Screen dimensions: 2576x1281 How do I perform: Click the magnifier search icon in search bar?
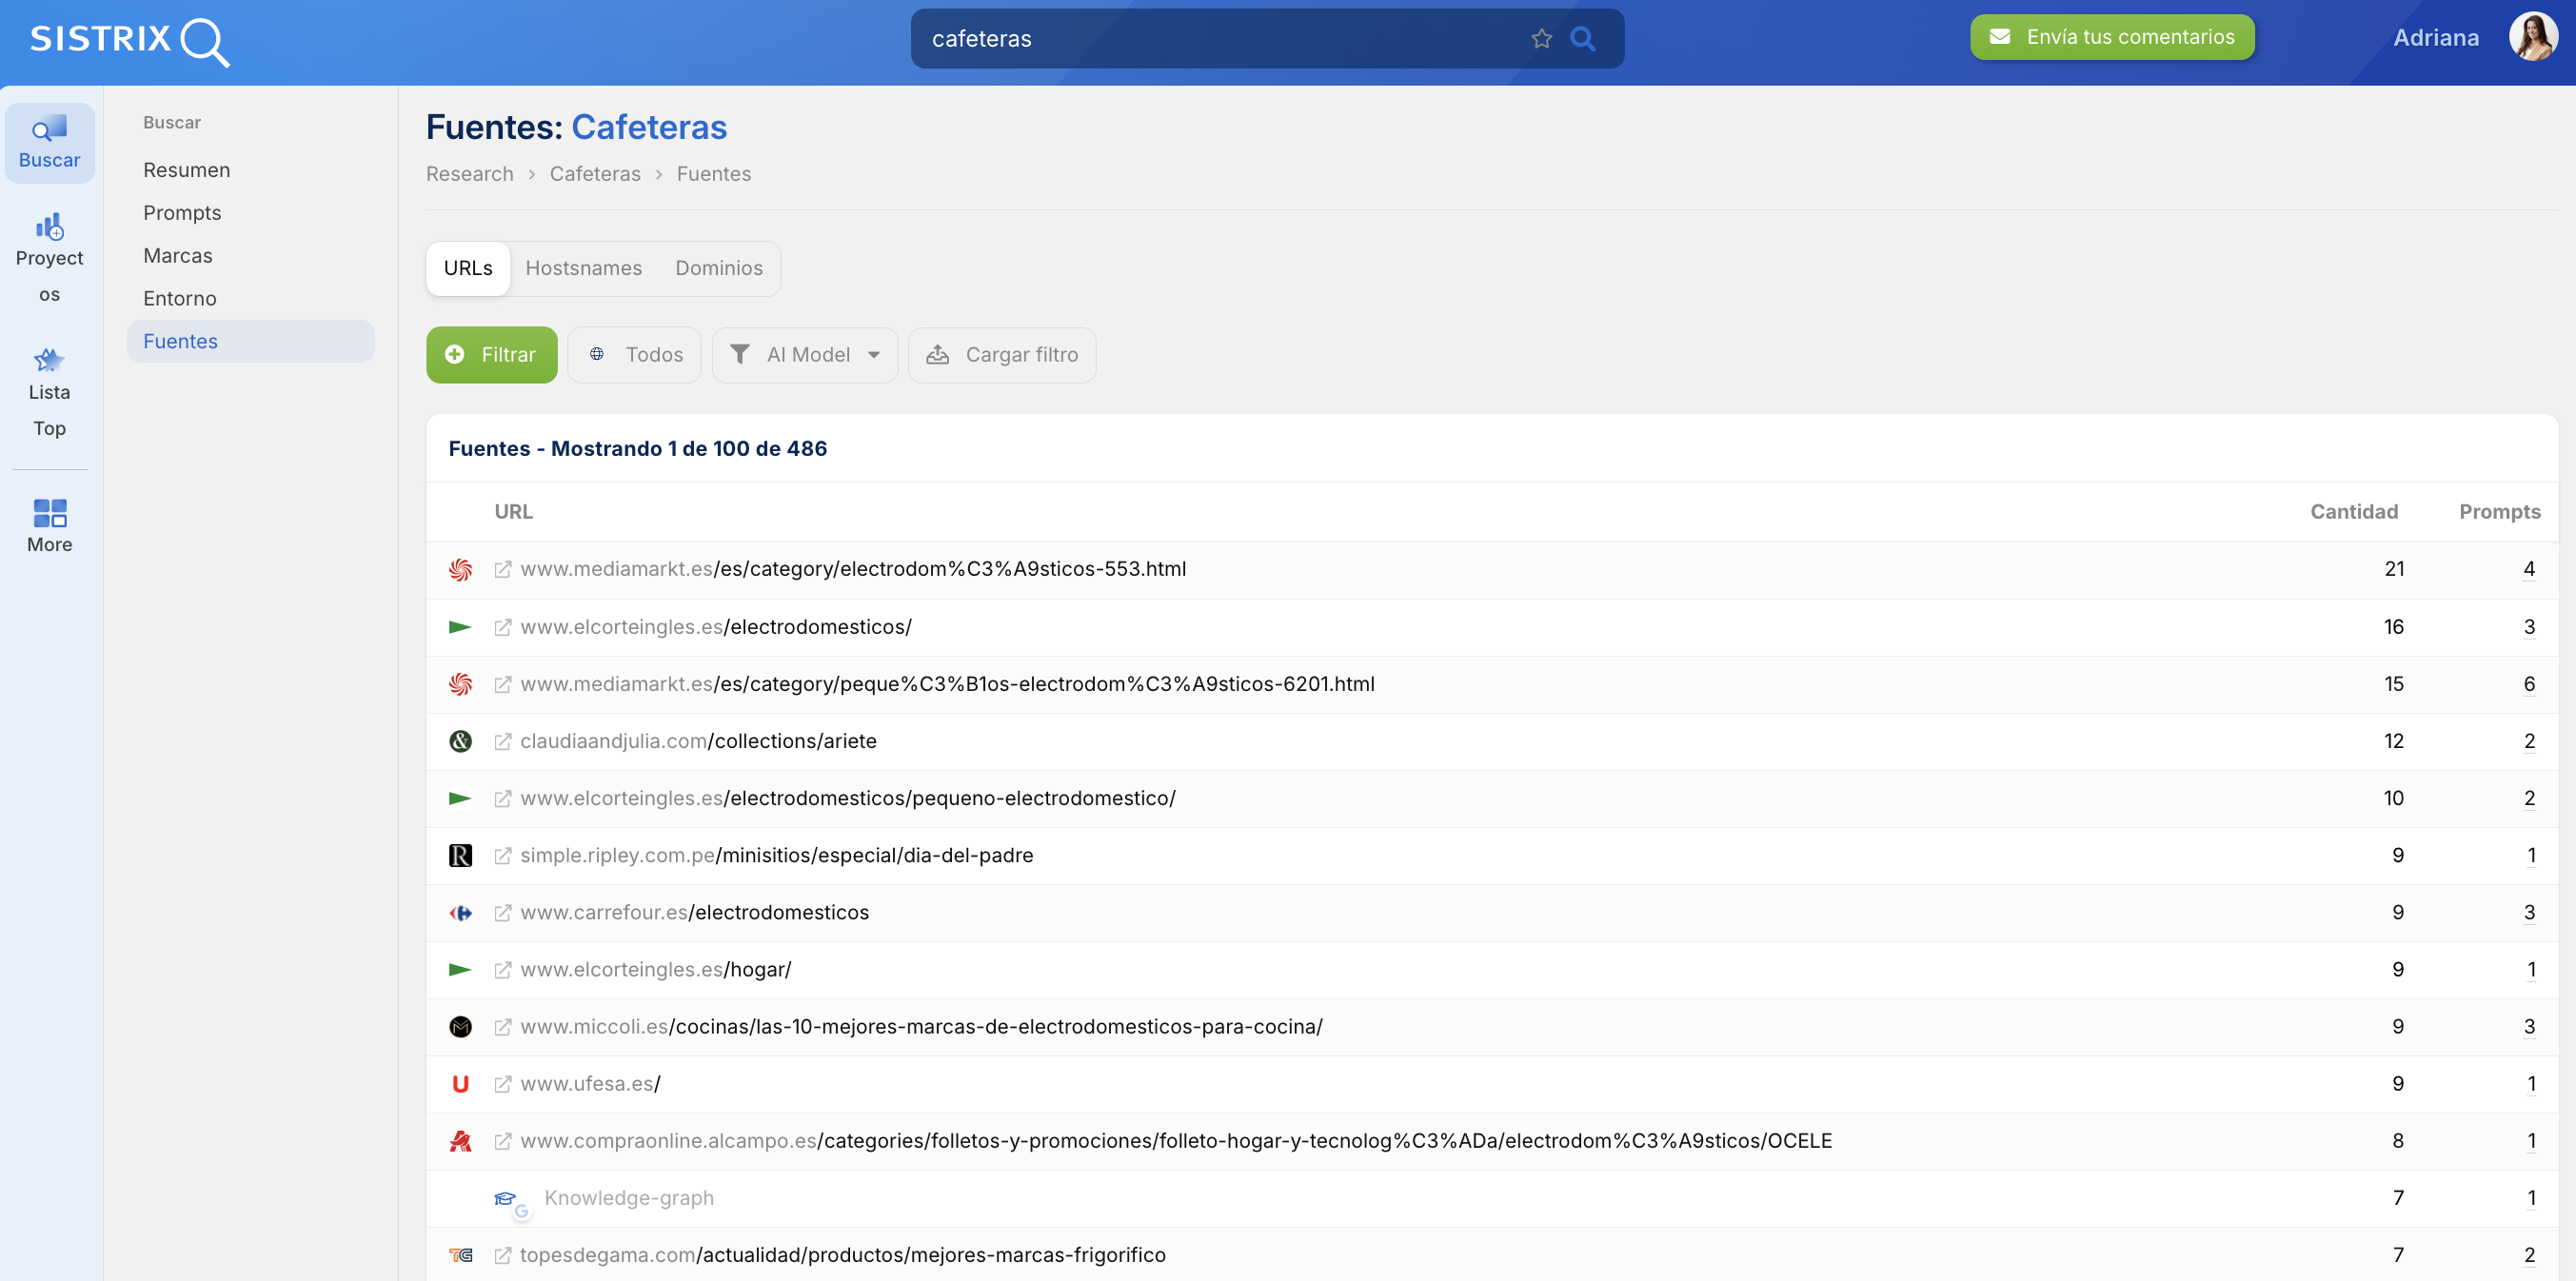1582,39
